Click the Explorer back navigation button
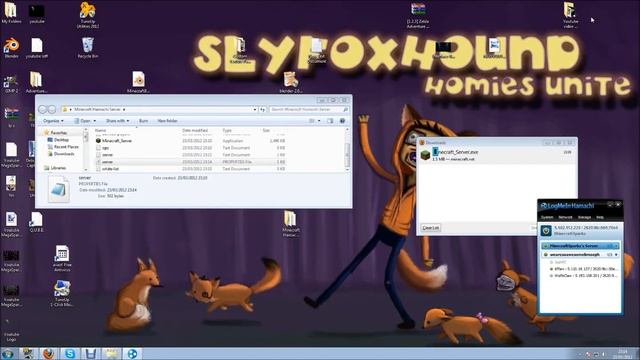The width and height of the screenshot is (640, 360). pos(42,109)
